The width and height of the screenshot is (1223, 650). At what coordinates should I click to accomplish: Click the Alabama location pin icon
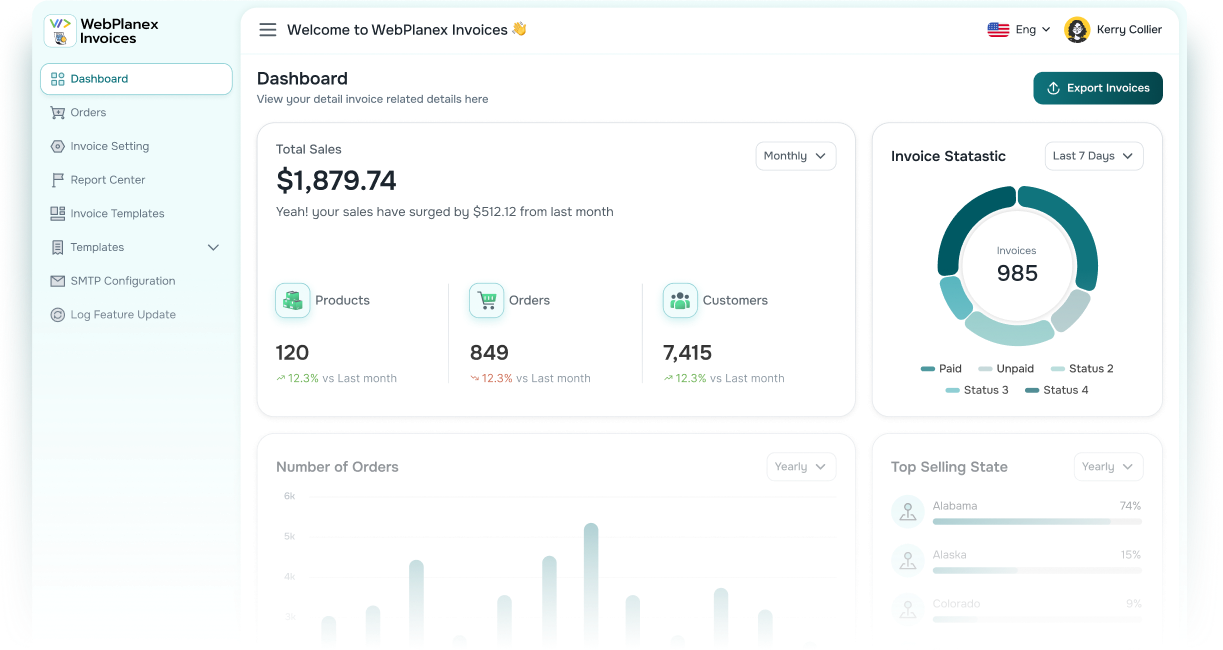click(x=908, y=511)
